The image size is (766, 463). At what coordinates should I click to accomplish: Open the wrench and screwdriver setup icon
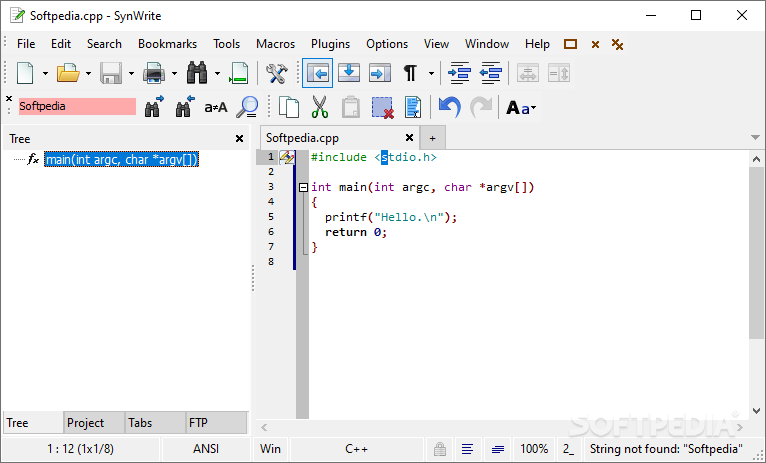tap(277, 73)
